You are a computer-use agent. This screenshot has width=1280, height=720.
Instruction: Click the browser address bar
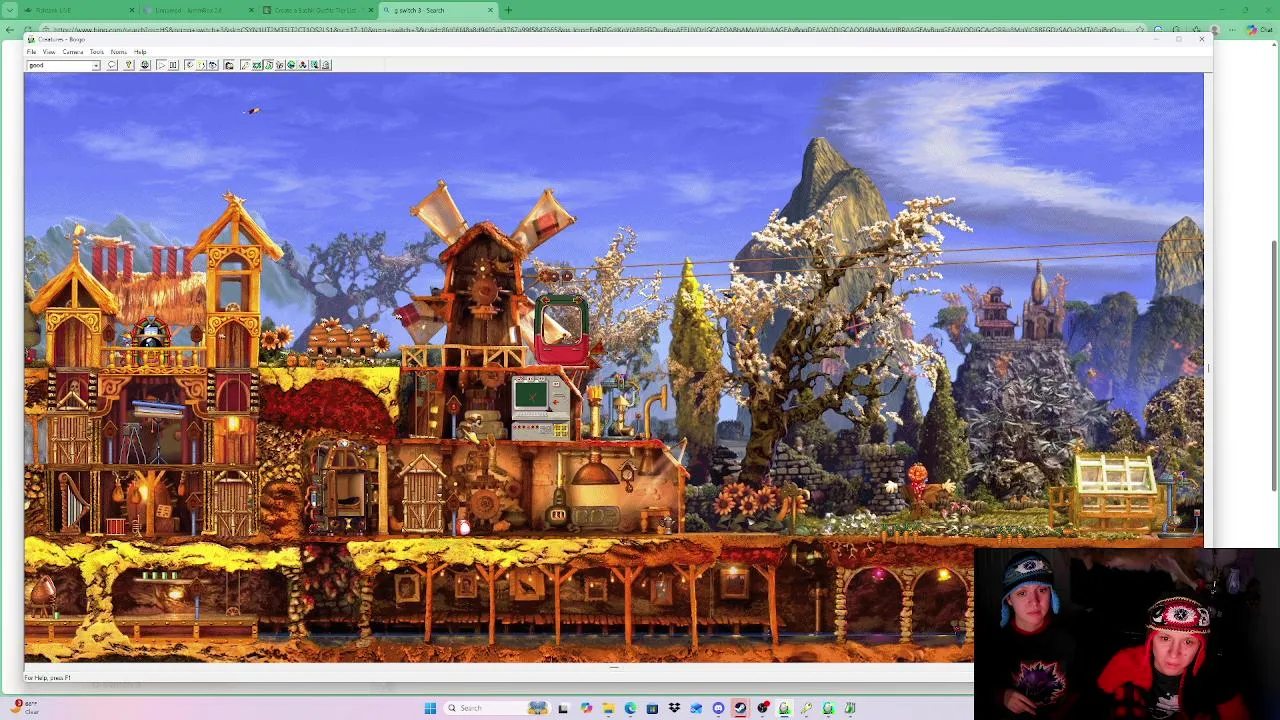(600, 30)
